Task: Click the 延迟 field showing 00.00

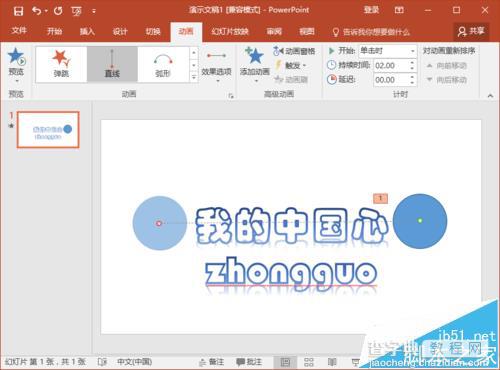Action: [391, 80]
